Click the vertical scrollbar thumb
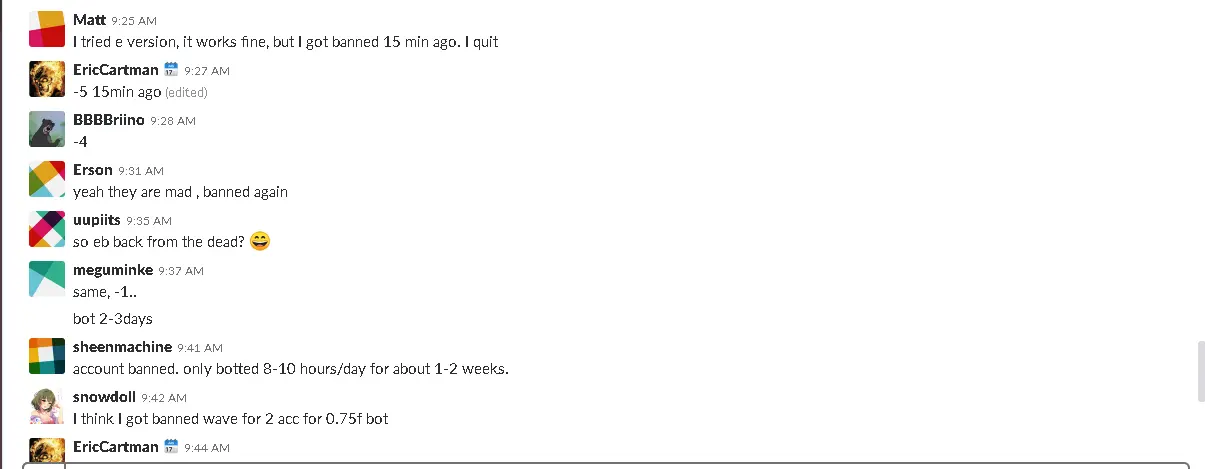Image resolution: width=1205 pixels, height=469 pixels. click(x=1201, y=371)
